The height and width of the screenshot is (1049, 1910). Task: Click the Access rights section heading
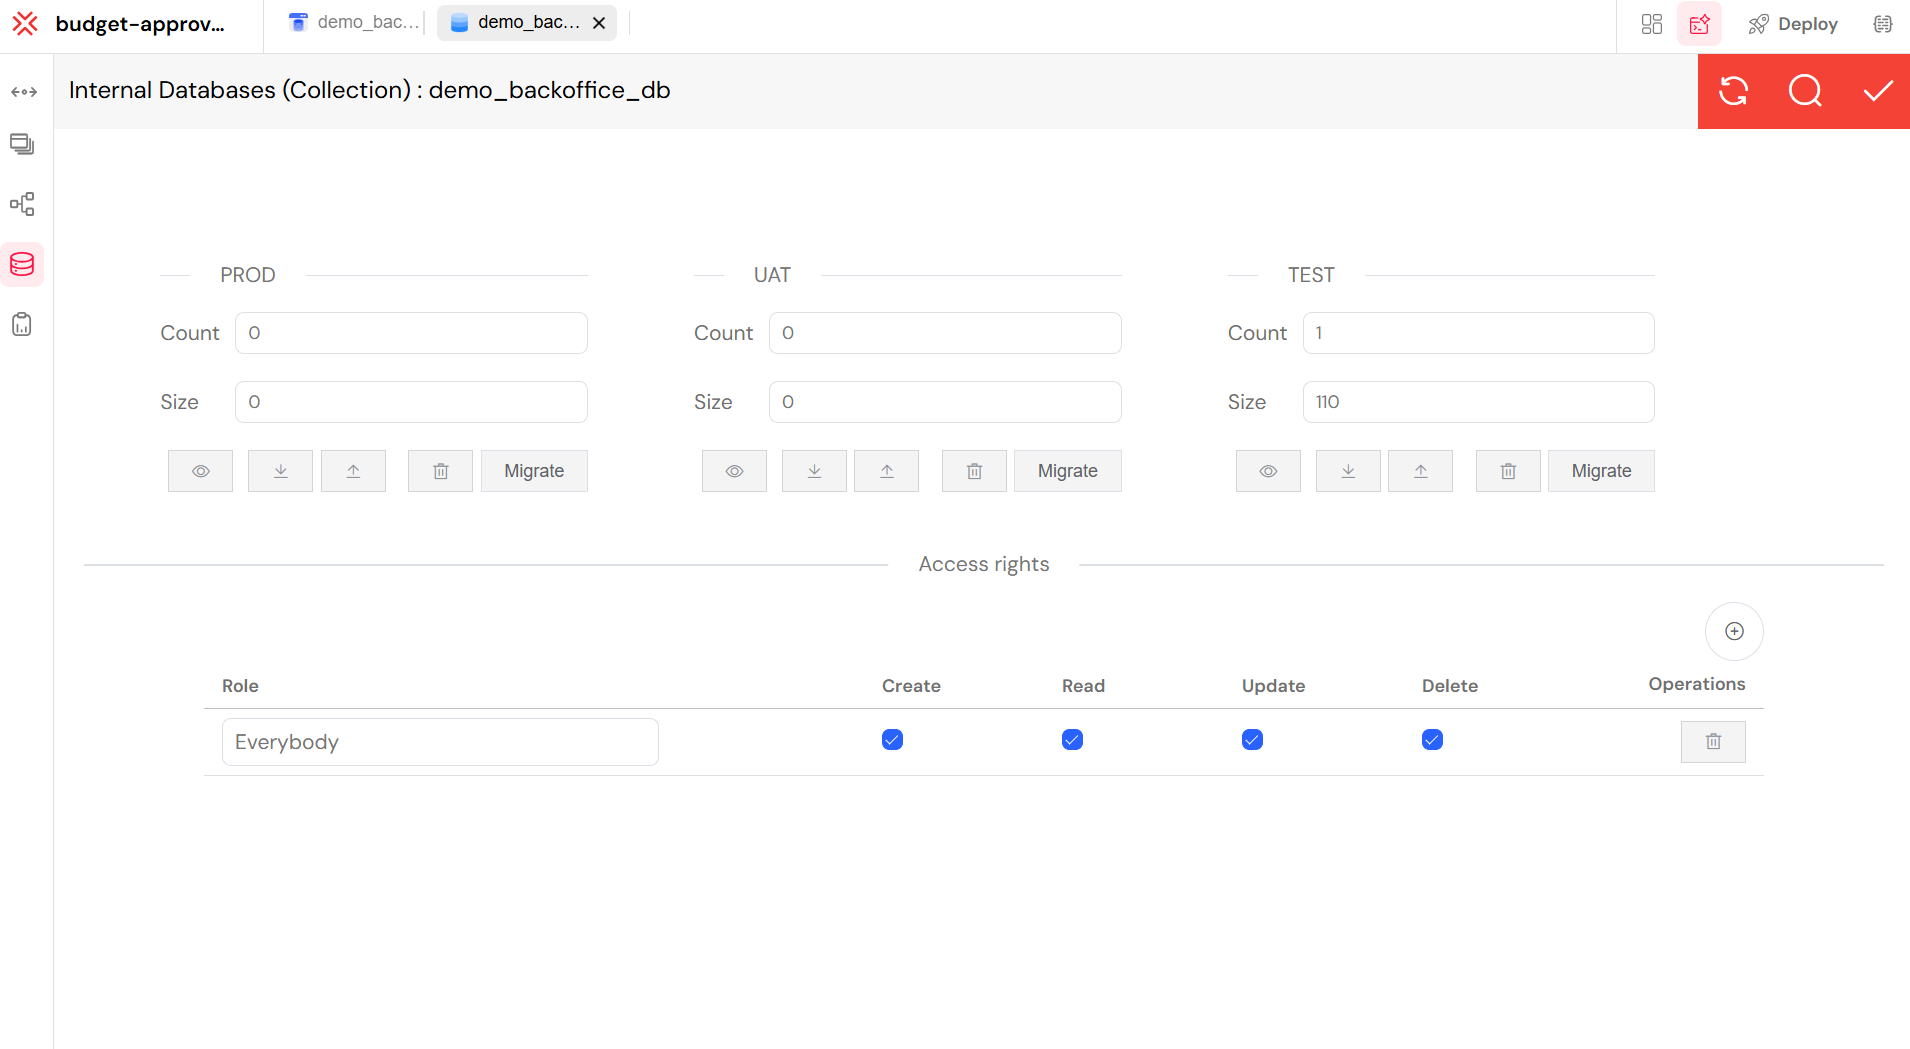984,564
